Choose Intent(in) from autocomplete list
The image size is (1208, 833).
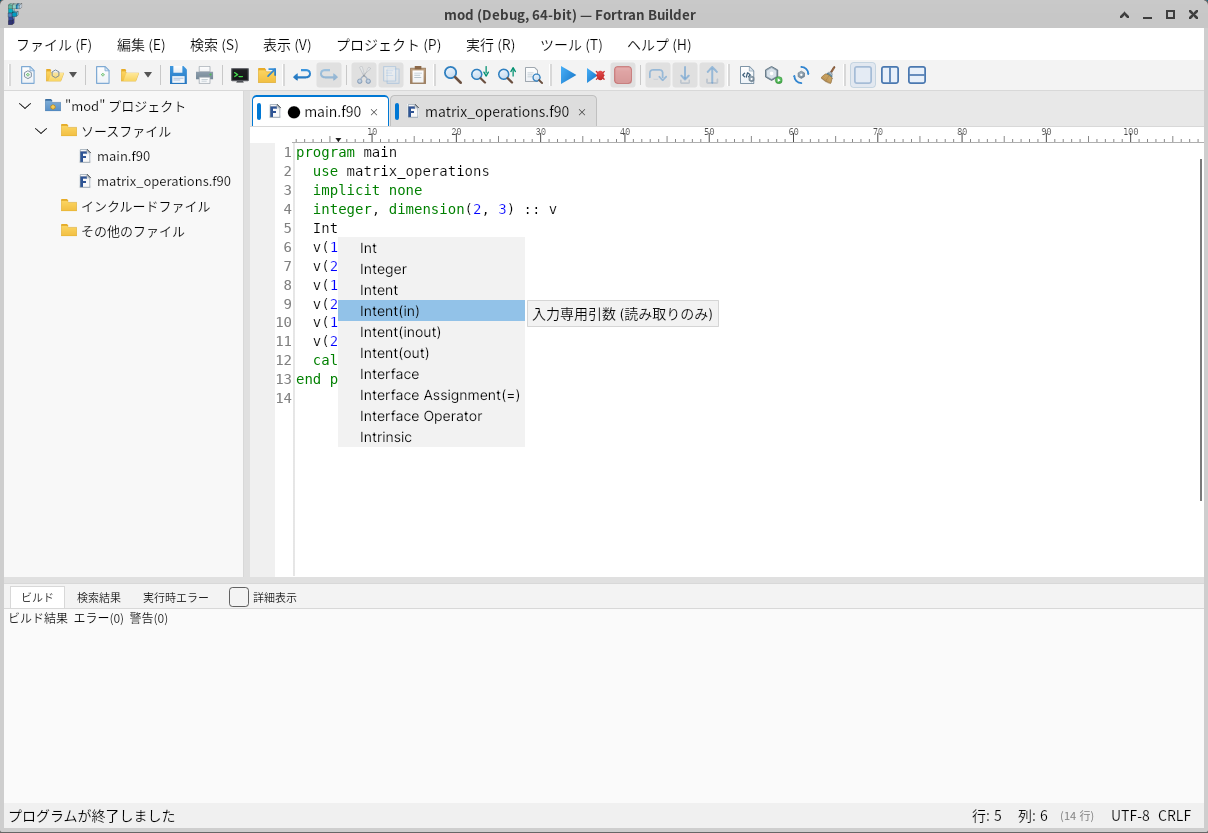click(x=431, y=311)
